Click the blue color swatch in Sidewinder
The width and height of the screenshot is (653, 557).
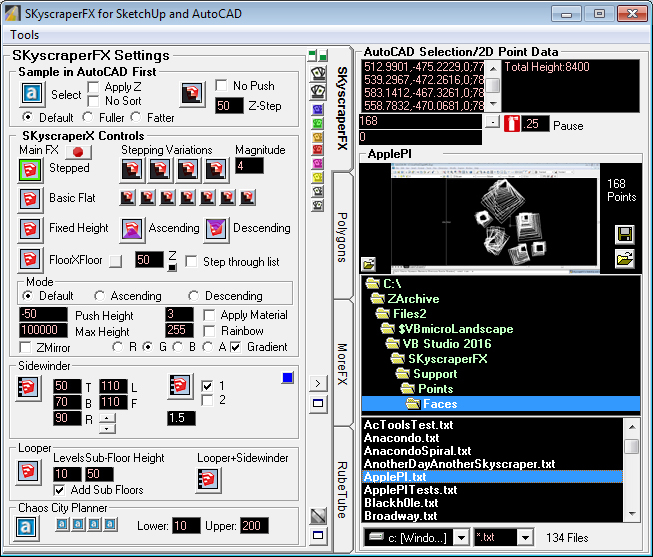click(x=287, y=377)
